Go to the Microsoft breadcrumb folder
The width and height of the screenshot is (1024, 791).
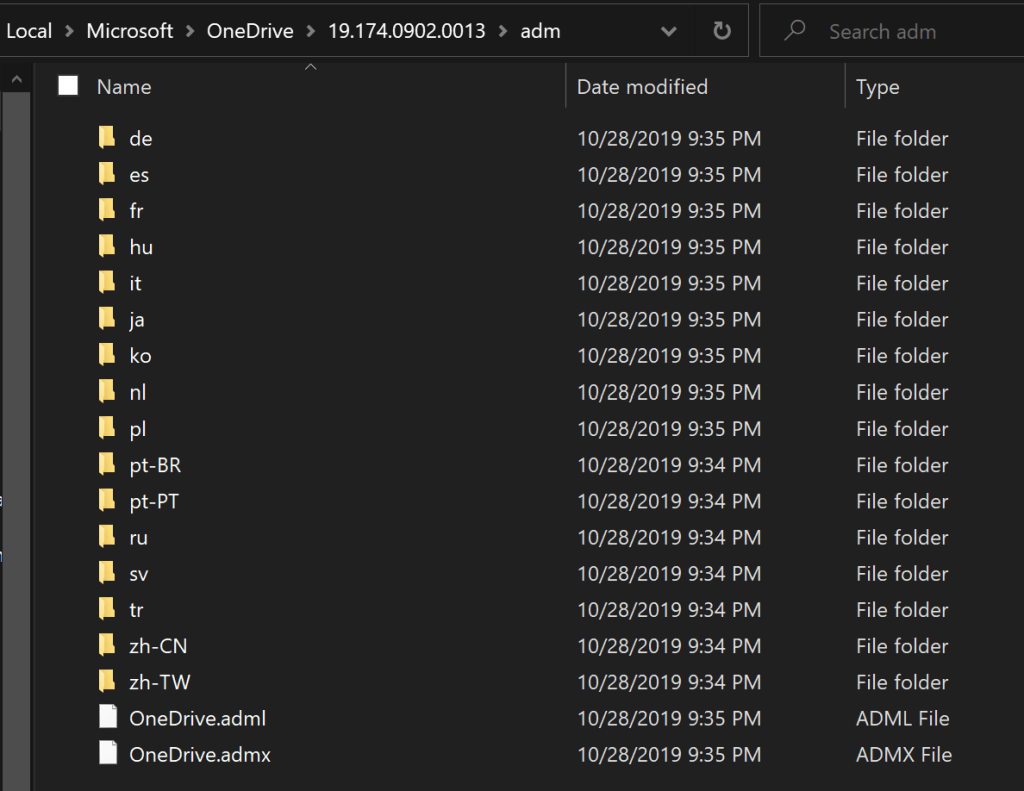[x=129, y=31]
